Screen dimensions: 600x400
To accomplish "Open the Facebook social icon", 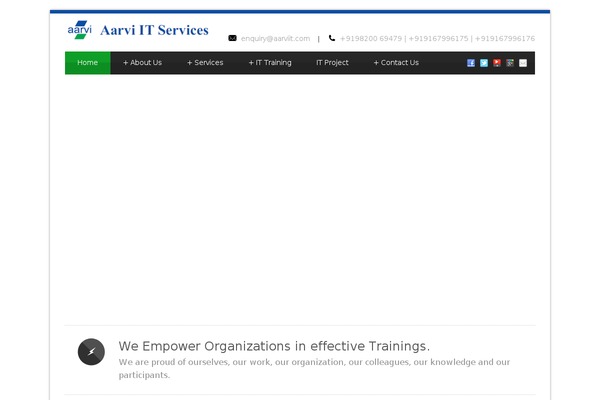I will 471,63.
